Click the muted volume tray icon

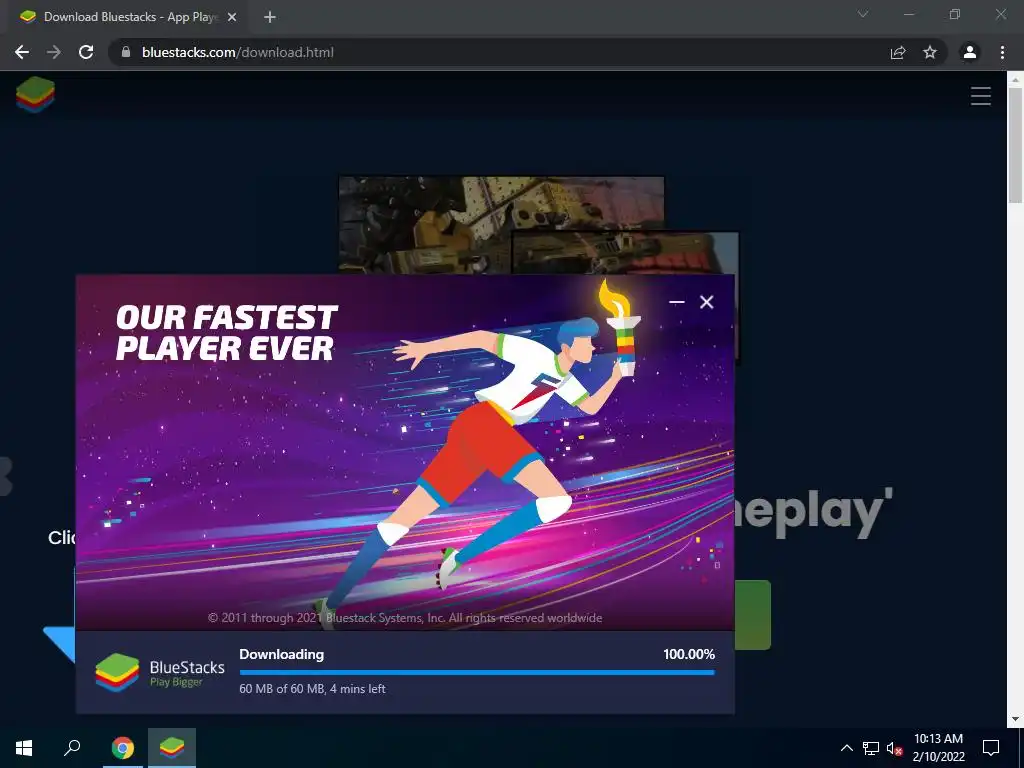coord(894,748)
